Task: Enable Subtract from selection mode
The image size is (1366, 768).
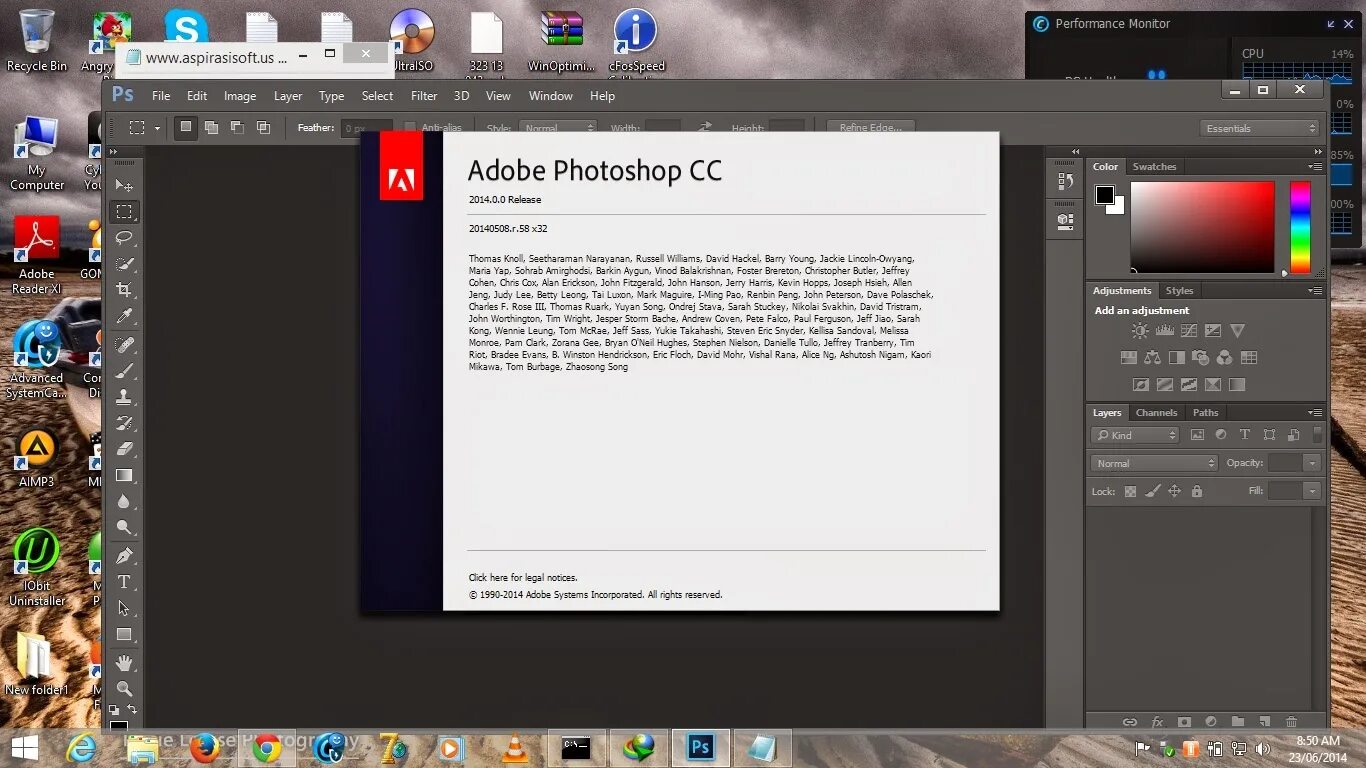Action: click(x=237, y=127)
